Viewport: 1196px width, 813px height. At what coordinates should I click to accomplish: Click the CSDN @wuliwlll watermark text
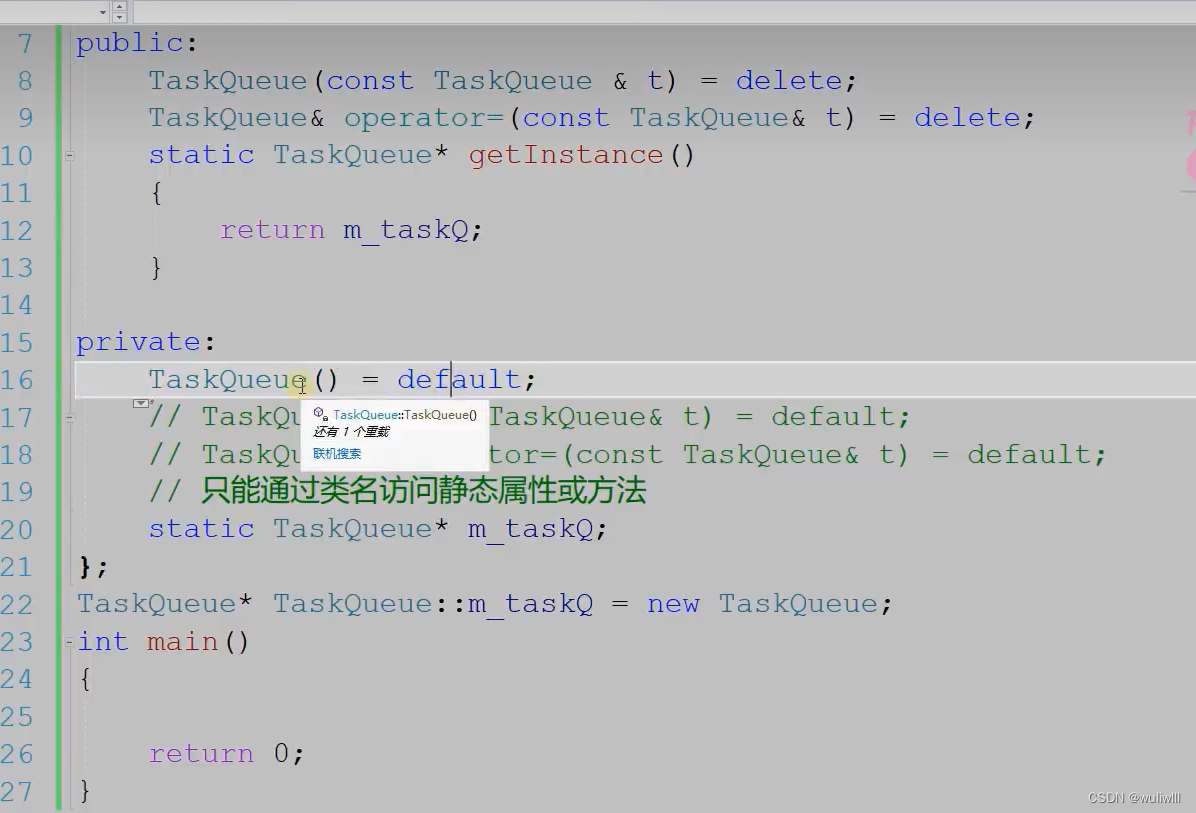click(1135, 797)
